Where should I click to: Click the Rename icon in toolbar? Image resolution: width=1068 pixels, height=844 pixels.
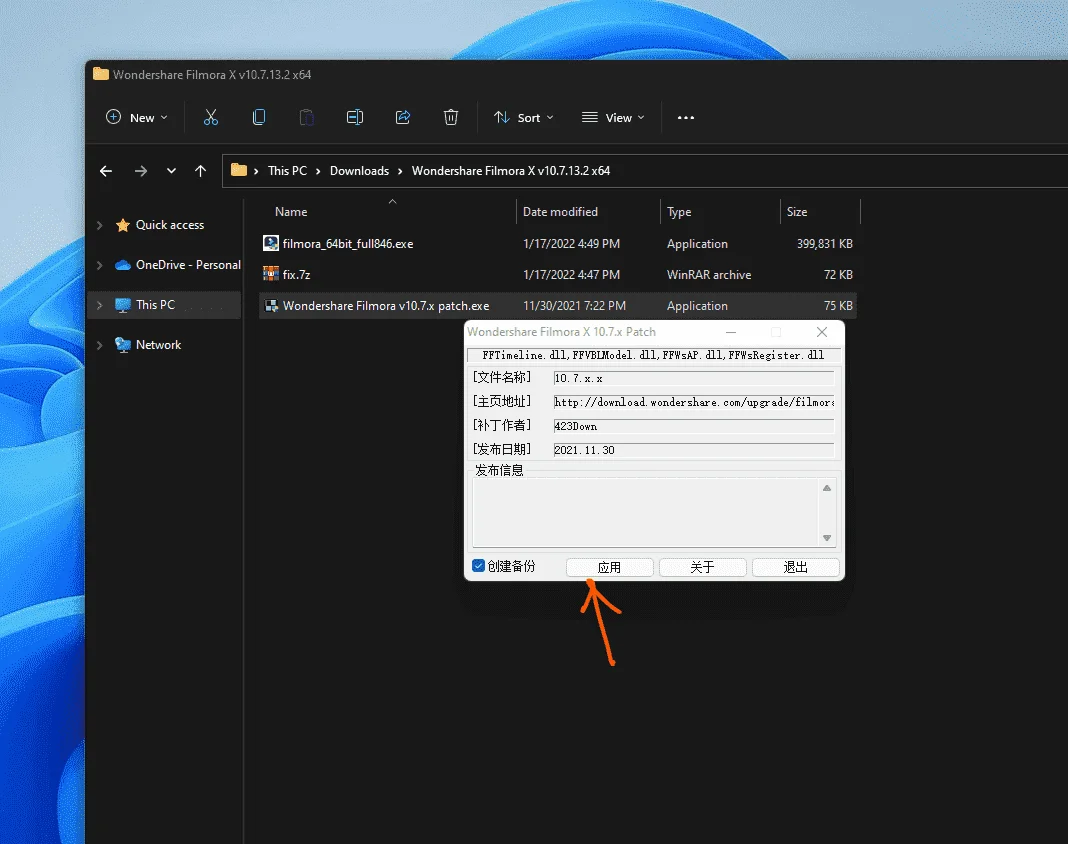[355, 117]
